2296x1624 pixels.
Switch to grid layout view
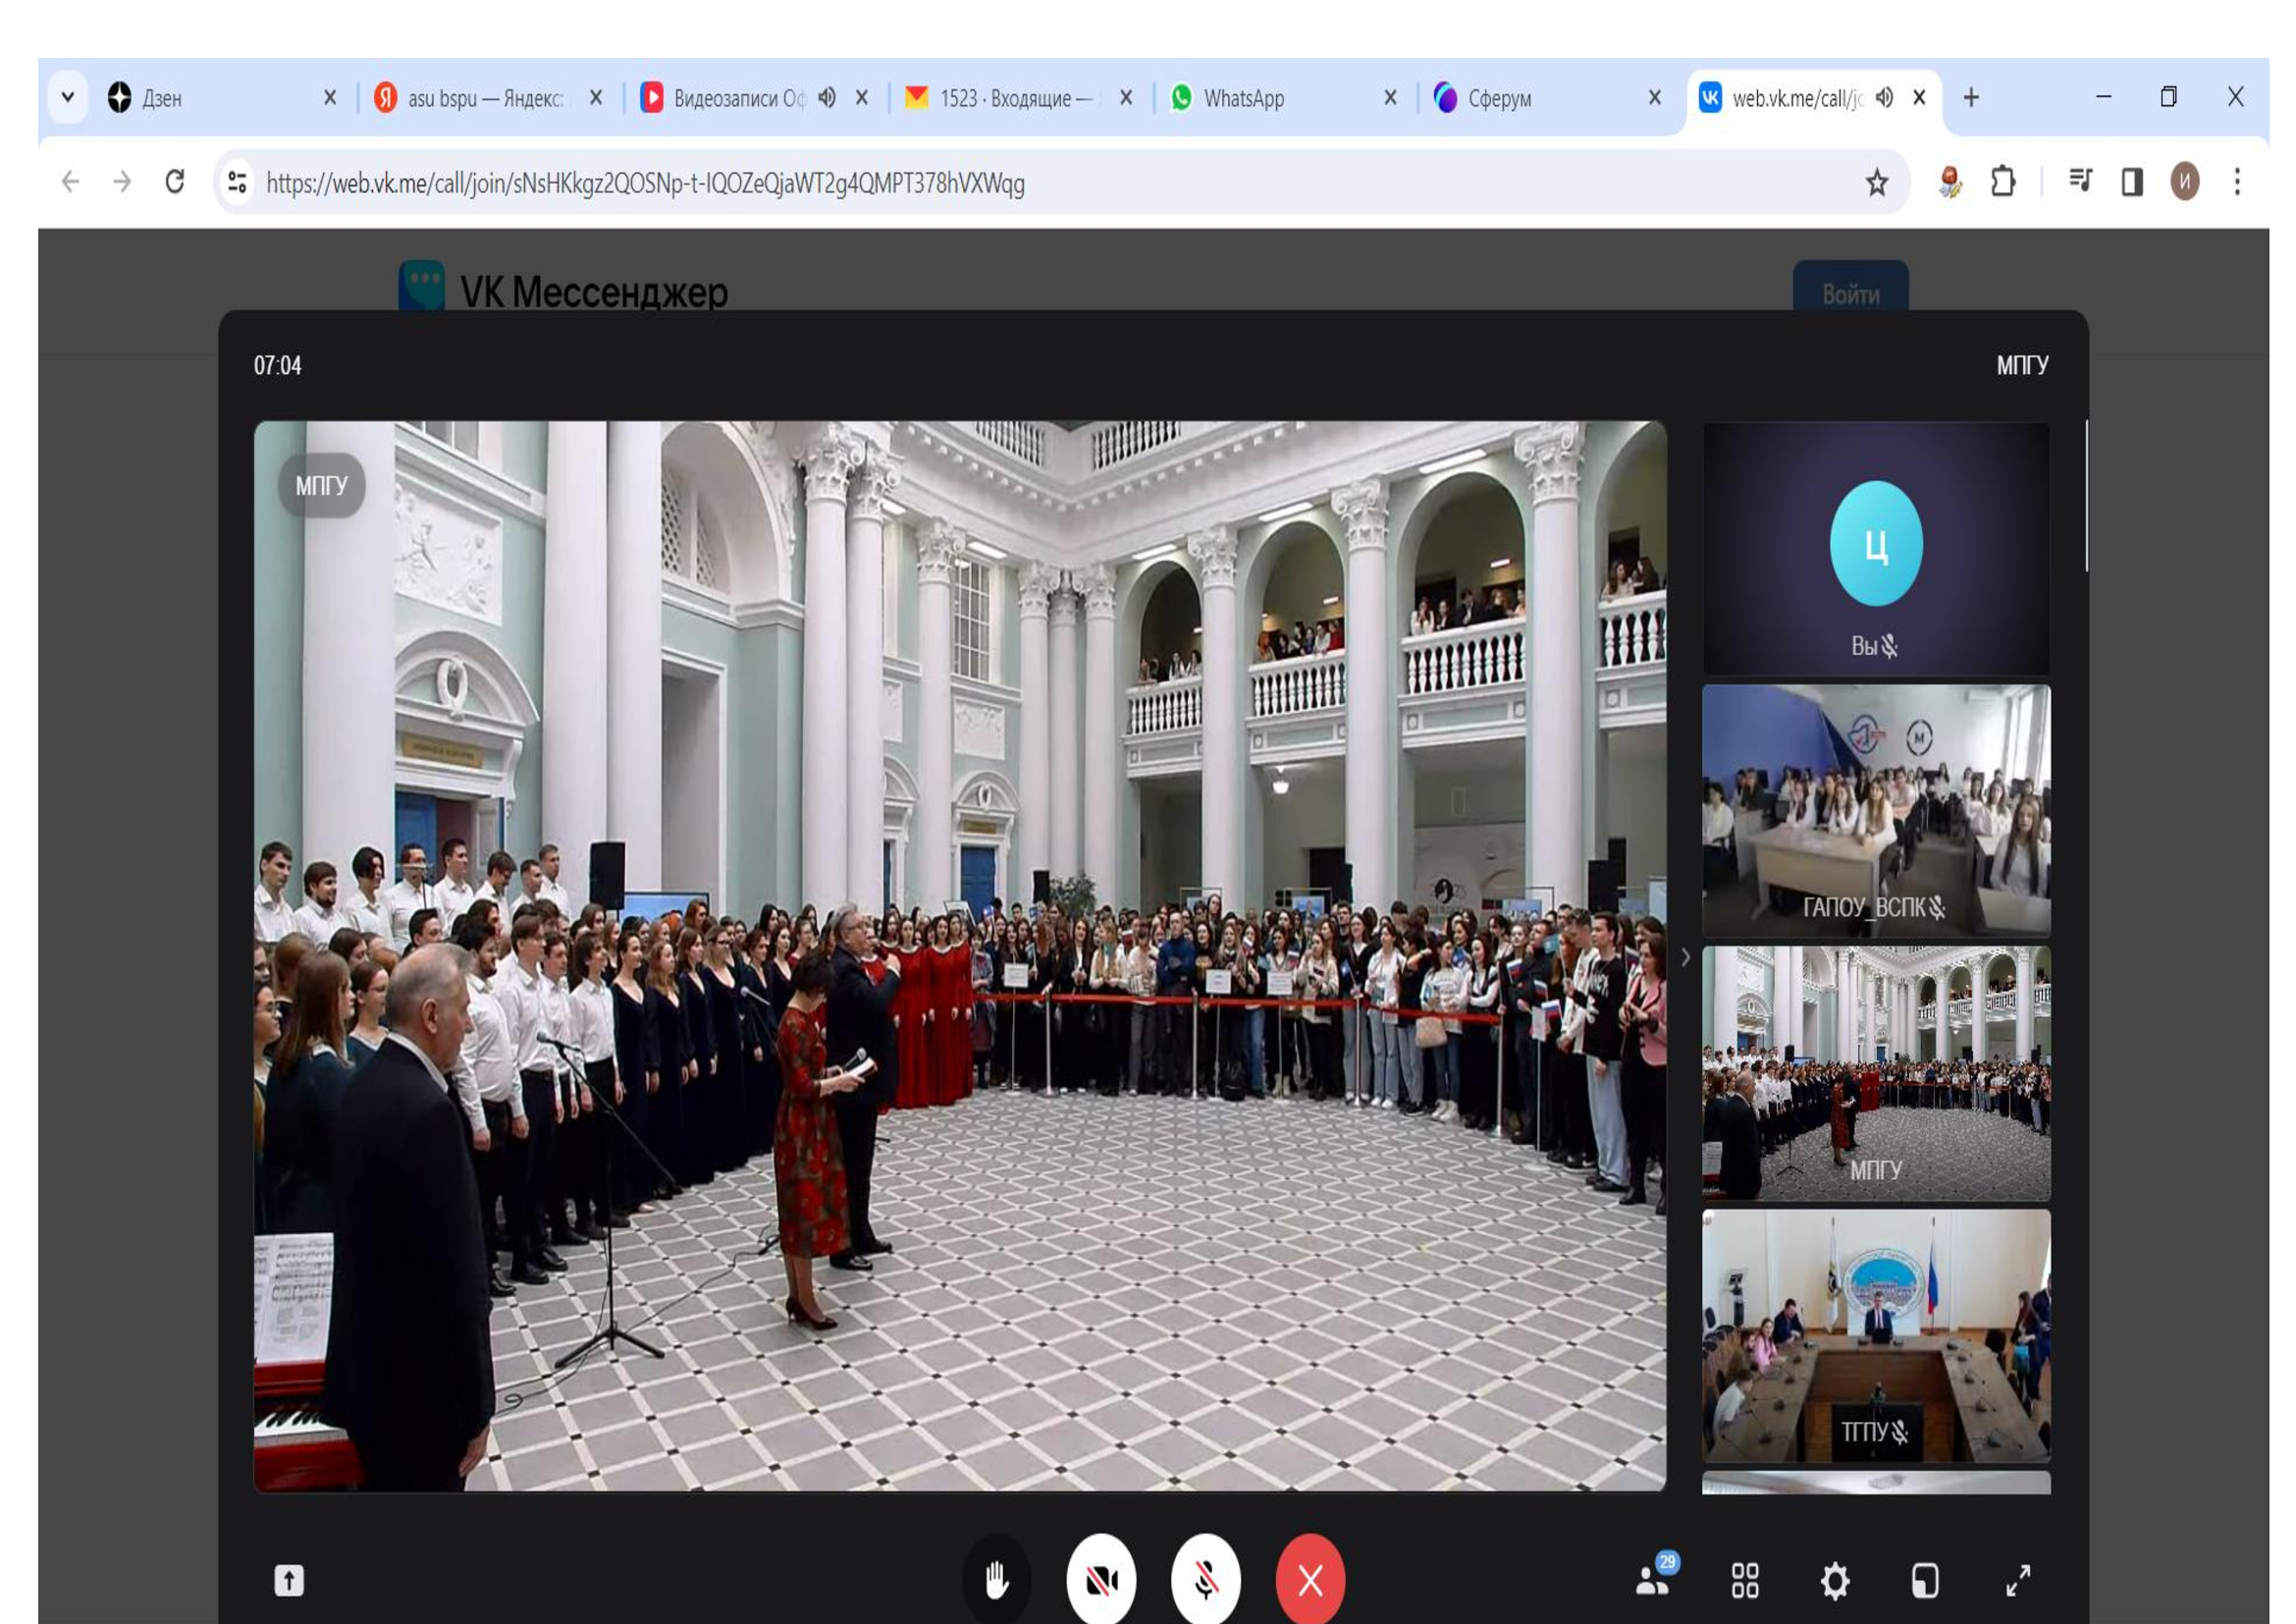1745,1581
